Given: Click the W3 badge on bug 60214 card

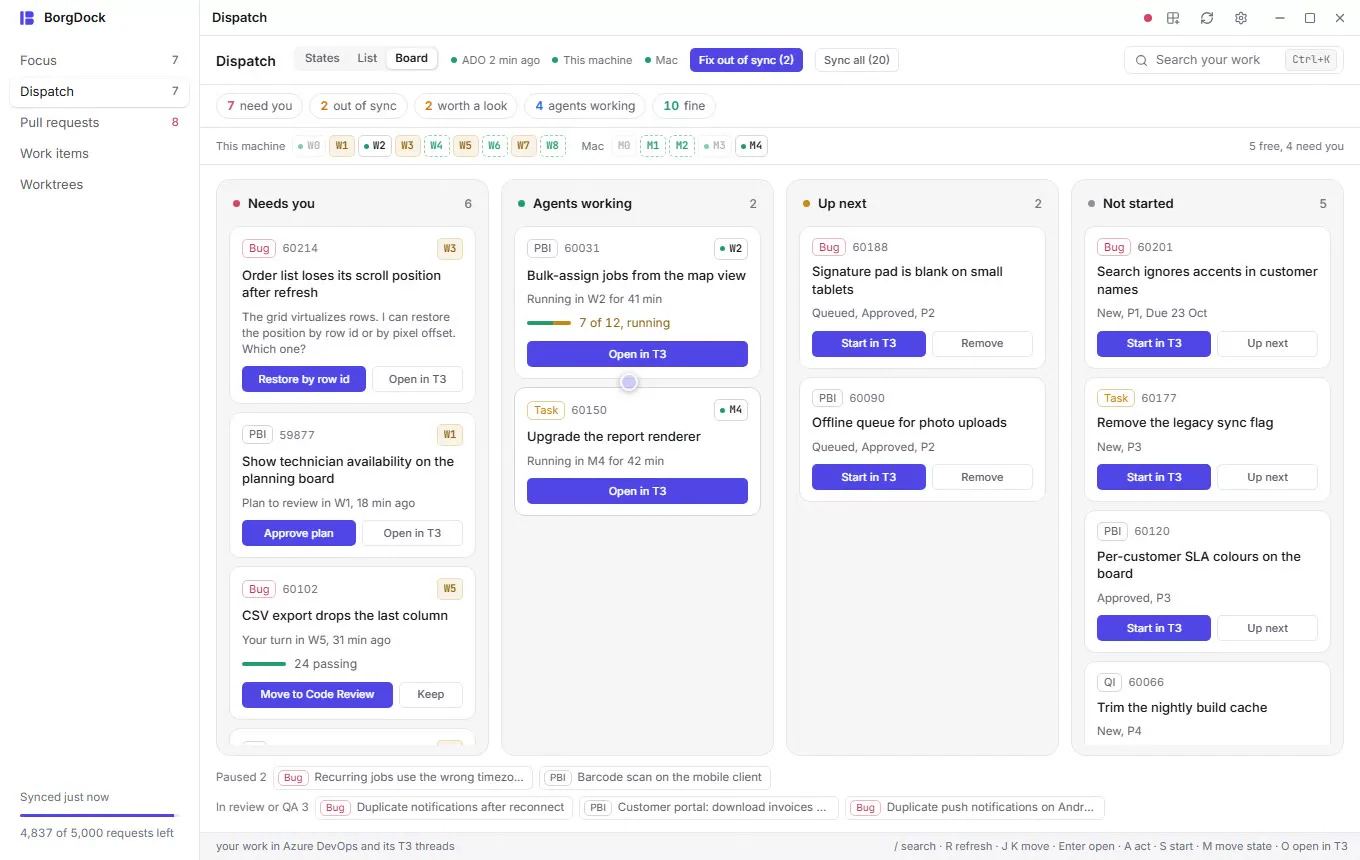Looking at the screenshot, I should (450, 249).
